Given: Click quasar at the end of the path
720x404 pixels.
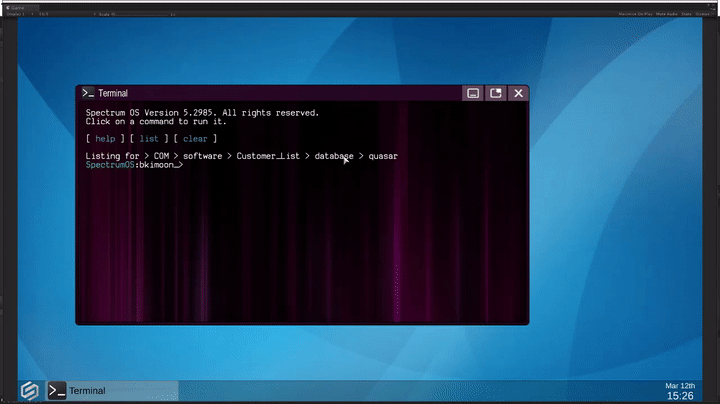Looking at the screenshot, I should (x=383, y=156).
